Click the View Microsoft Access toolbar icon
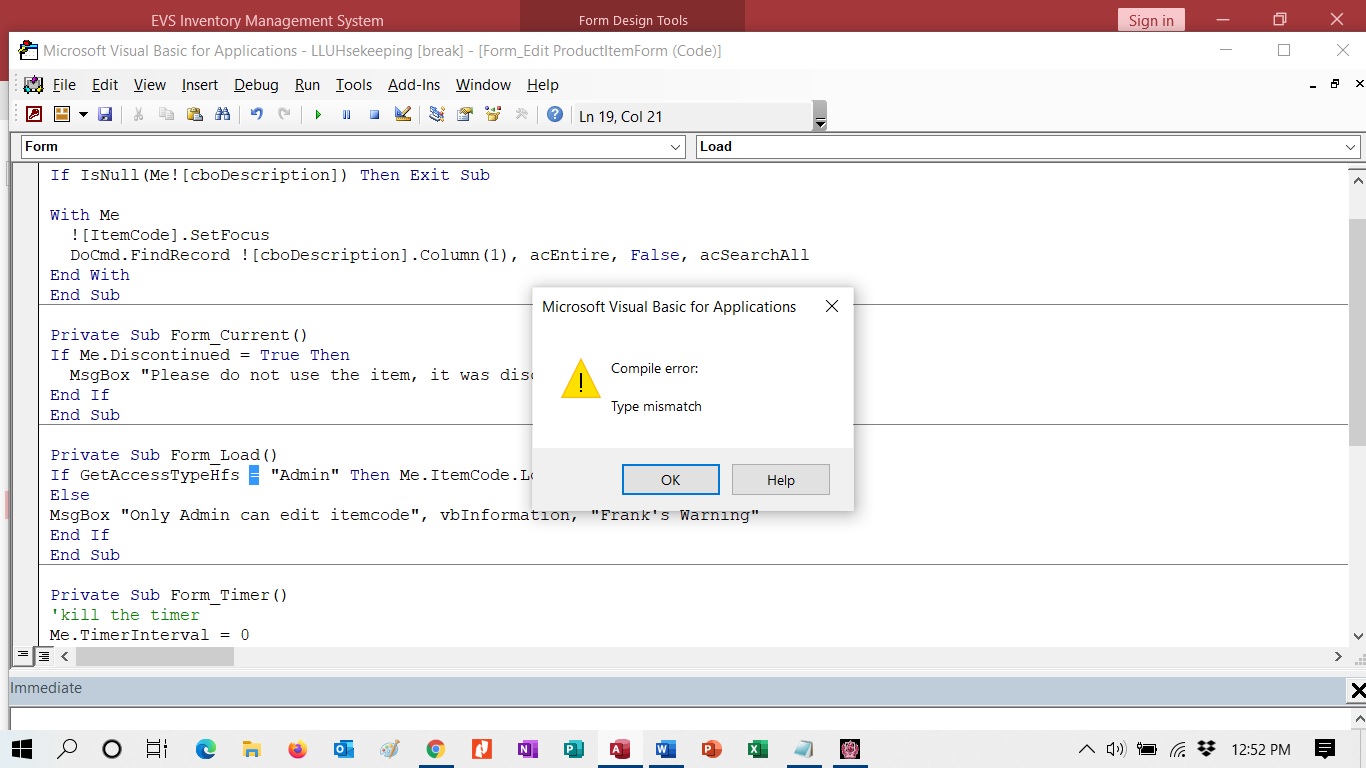This screenshot has height=768, width=1366. [x=34, y=115]
